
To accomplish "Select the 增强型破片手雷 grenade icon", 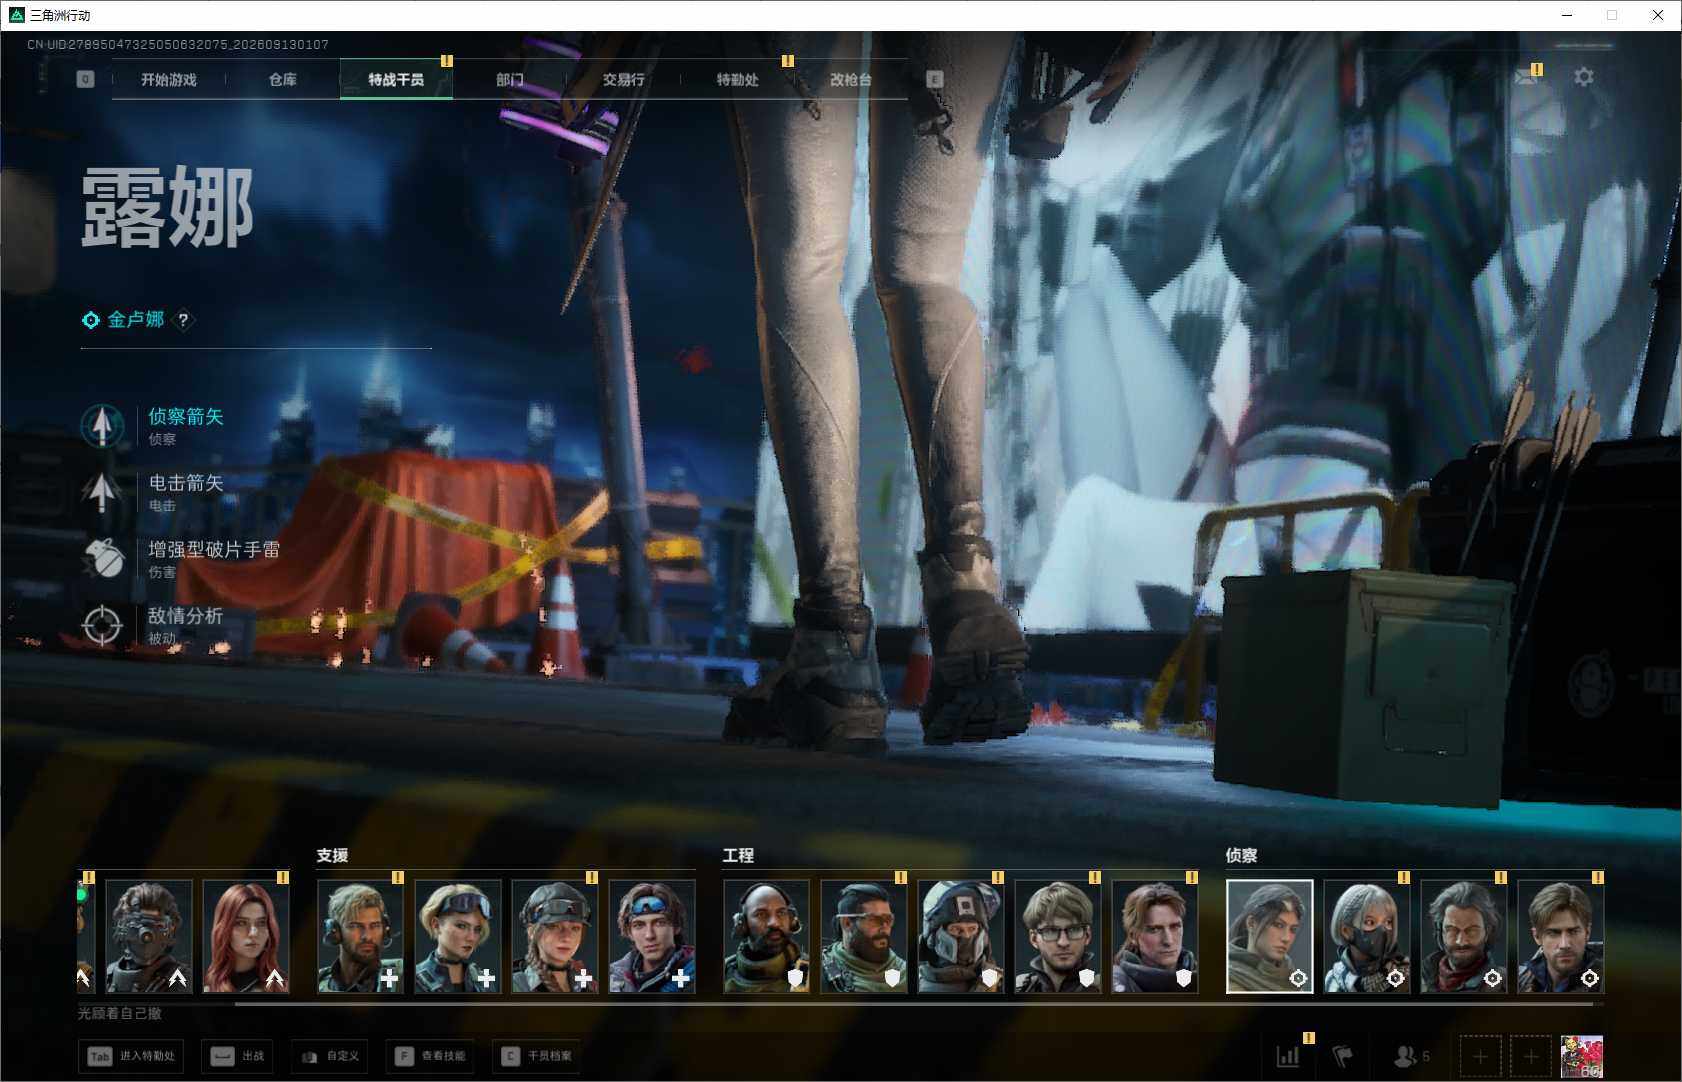I will 102,559.
